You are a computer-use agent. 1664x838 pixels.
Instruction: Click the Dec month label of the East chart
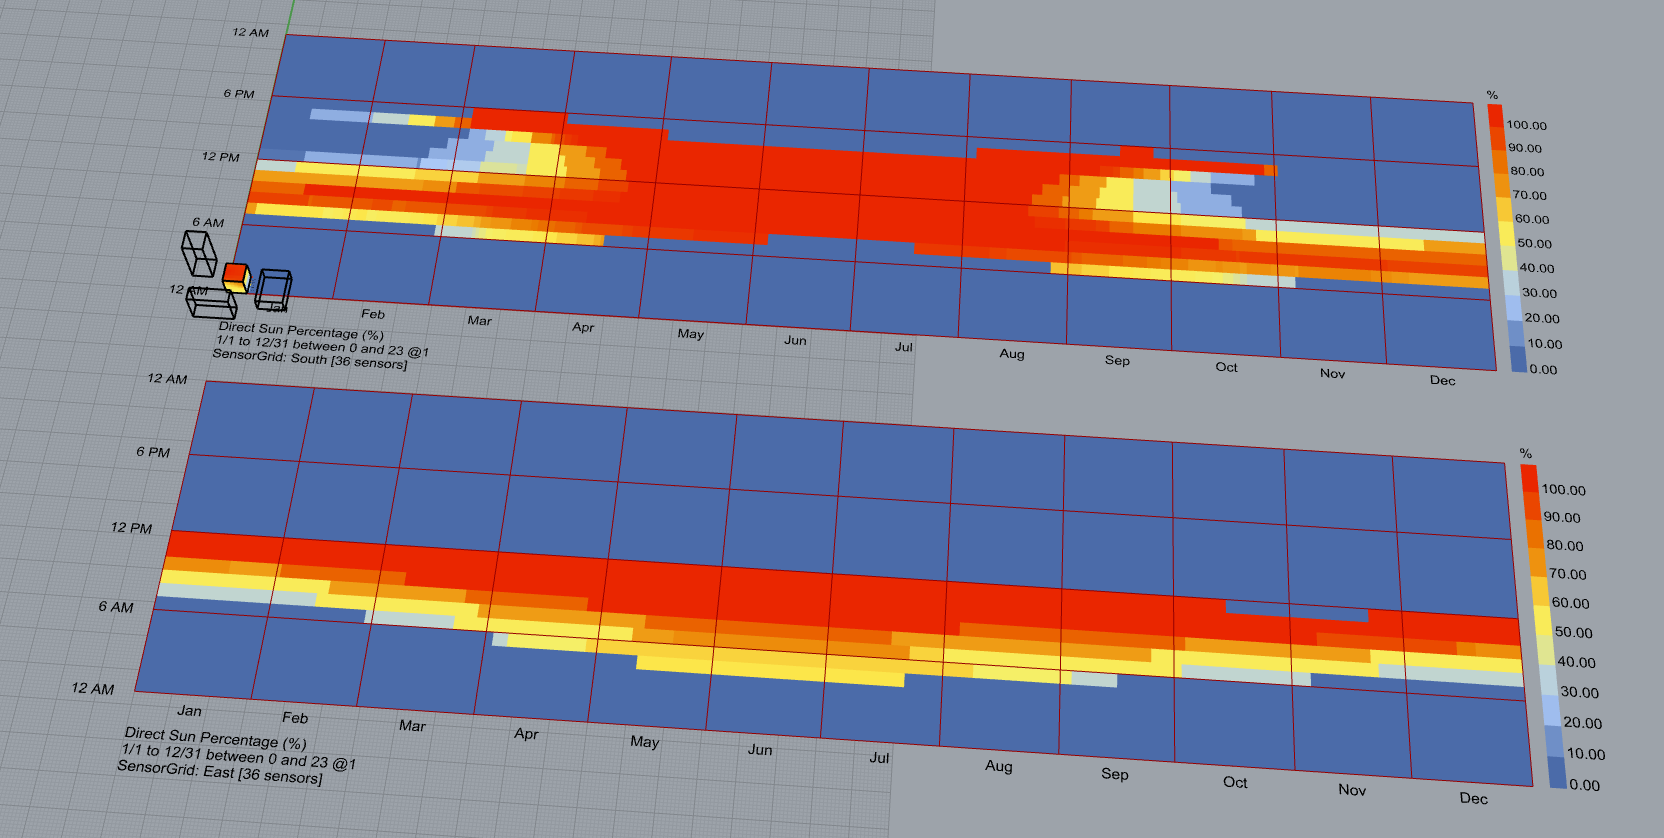[1473, 798]
